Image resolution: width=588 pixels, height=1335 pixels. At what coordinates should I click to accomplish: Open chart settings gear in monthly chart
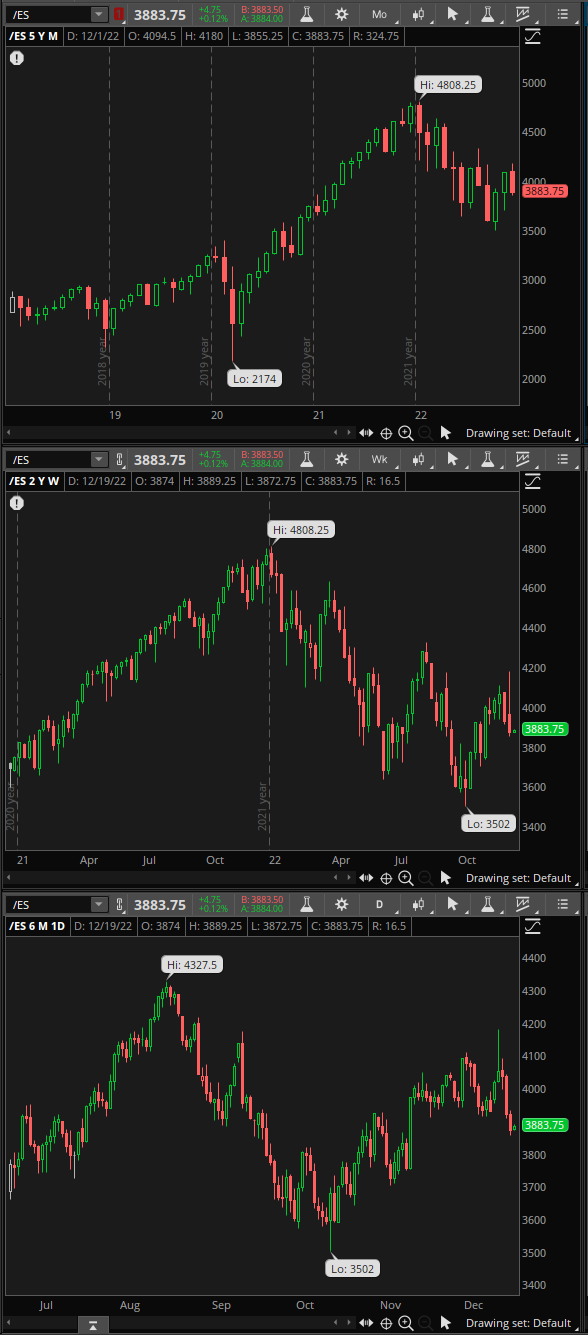click(x=342, y=14)
